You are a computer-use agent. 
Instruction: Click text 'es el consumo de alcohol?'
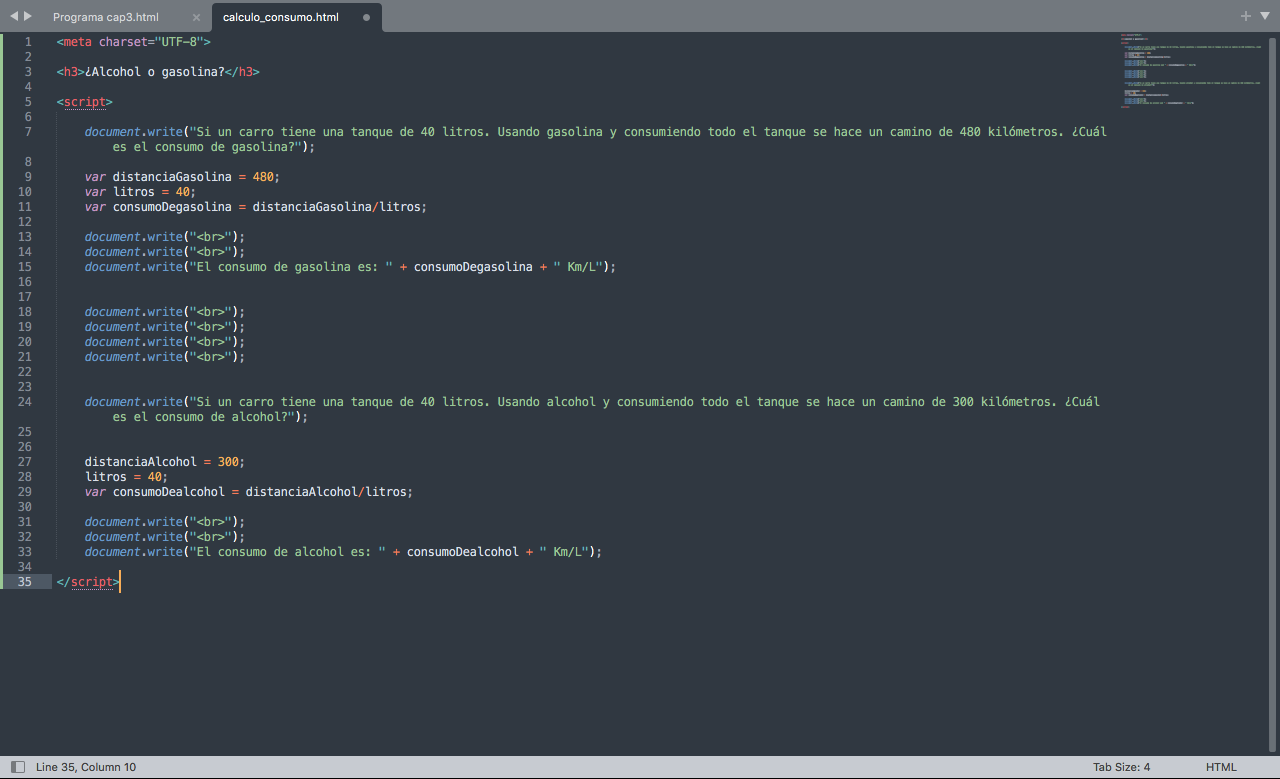click(x=201, y=417)
